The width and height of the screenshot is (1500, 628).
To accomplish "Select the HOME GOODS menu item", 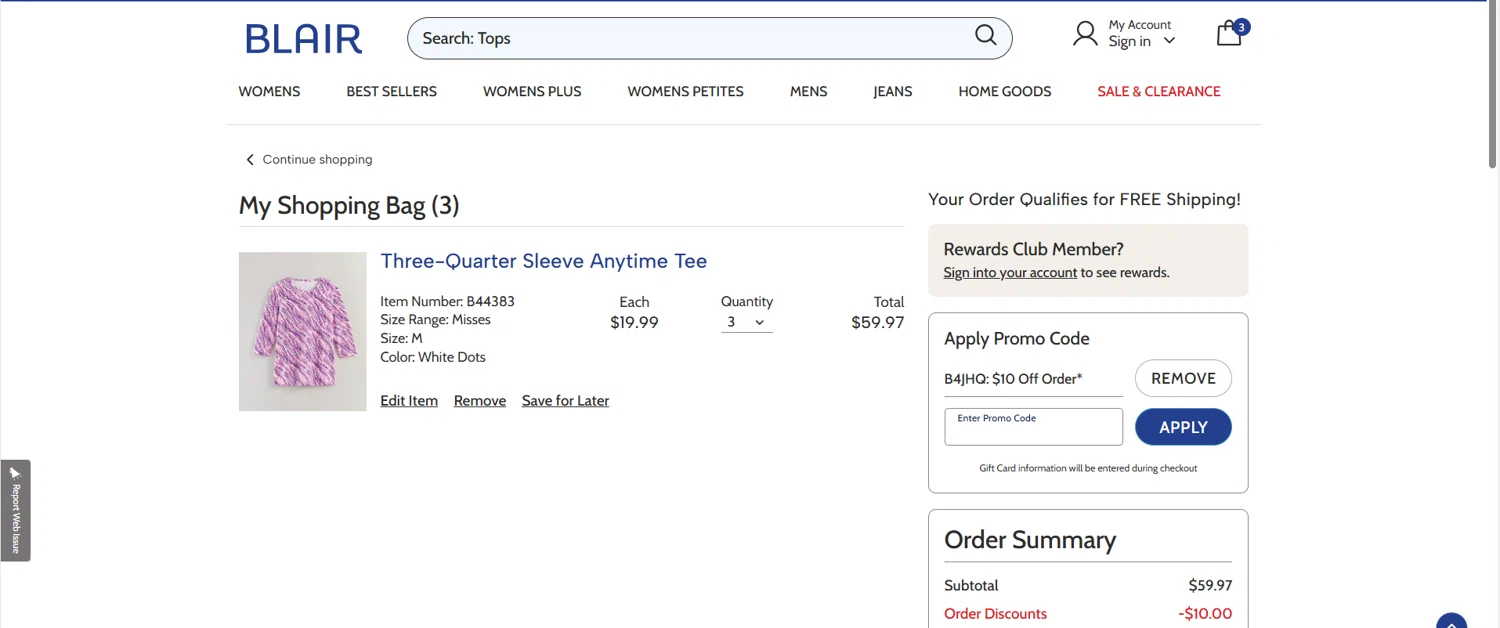I will 1004,91.
